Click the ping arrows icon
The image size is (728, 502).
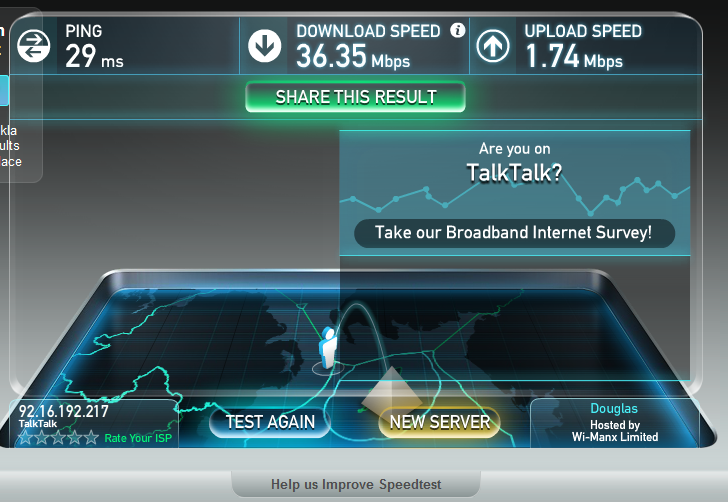pos(33,46)
